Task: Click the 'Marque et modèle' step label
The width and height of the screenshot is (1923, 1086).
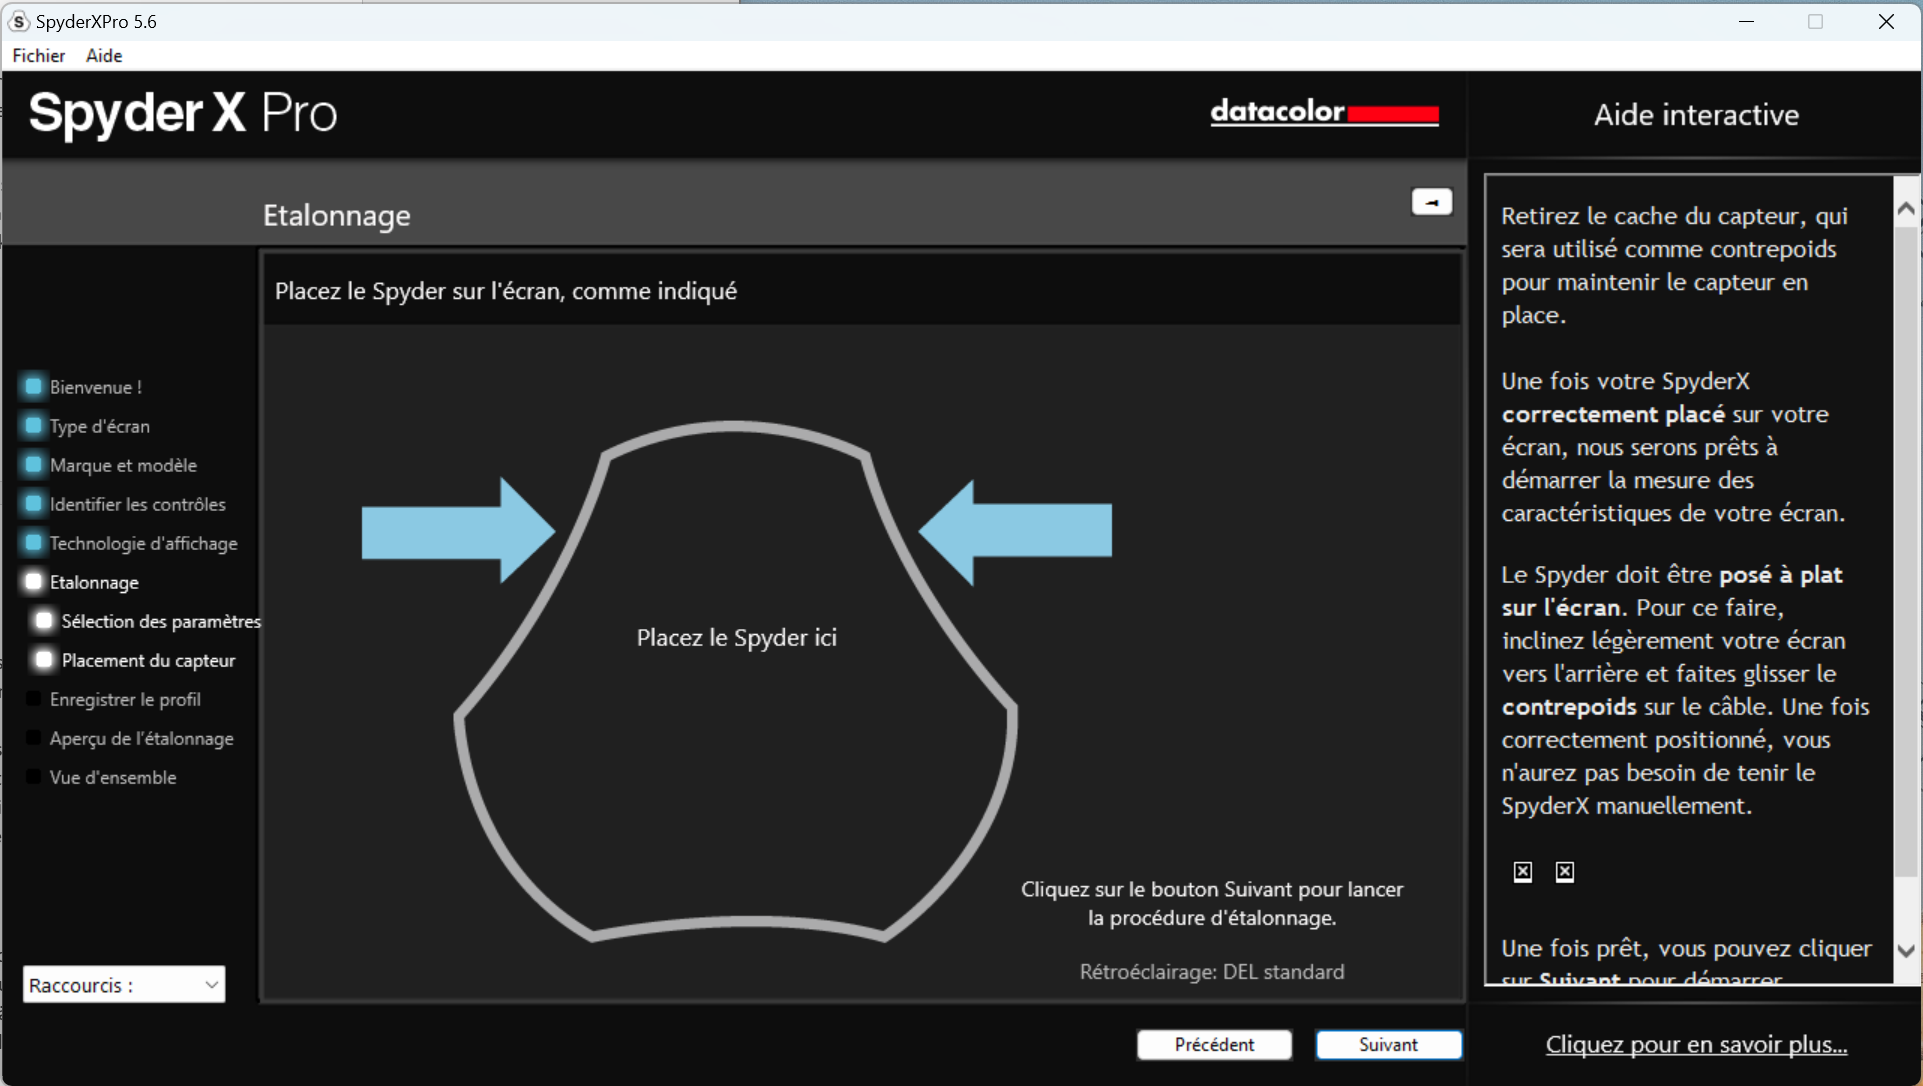Action: point(123,465)
